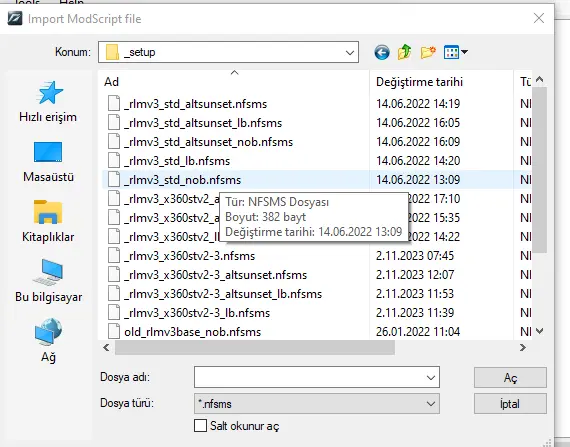Viewport: 570px width, 447px height.
Task: Click the horizontal scrollbar right arrow
Action: pyautogui.click(x=523, y=348)
